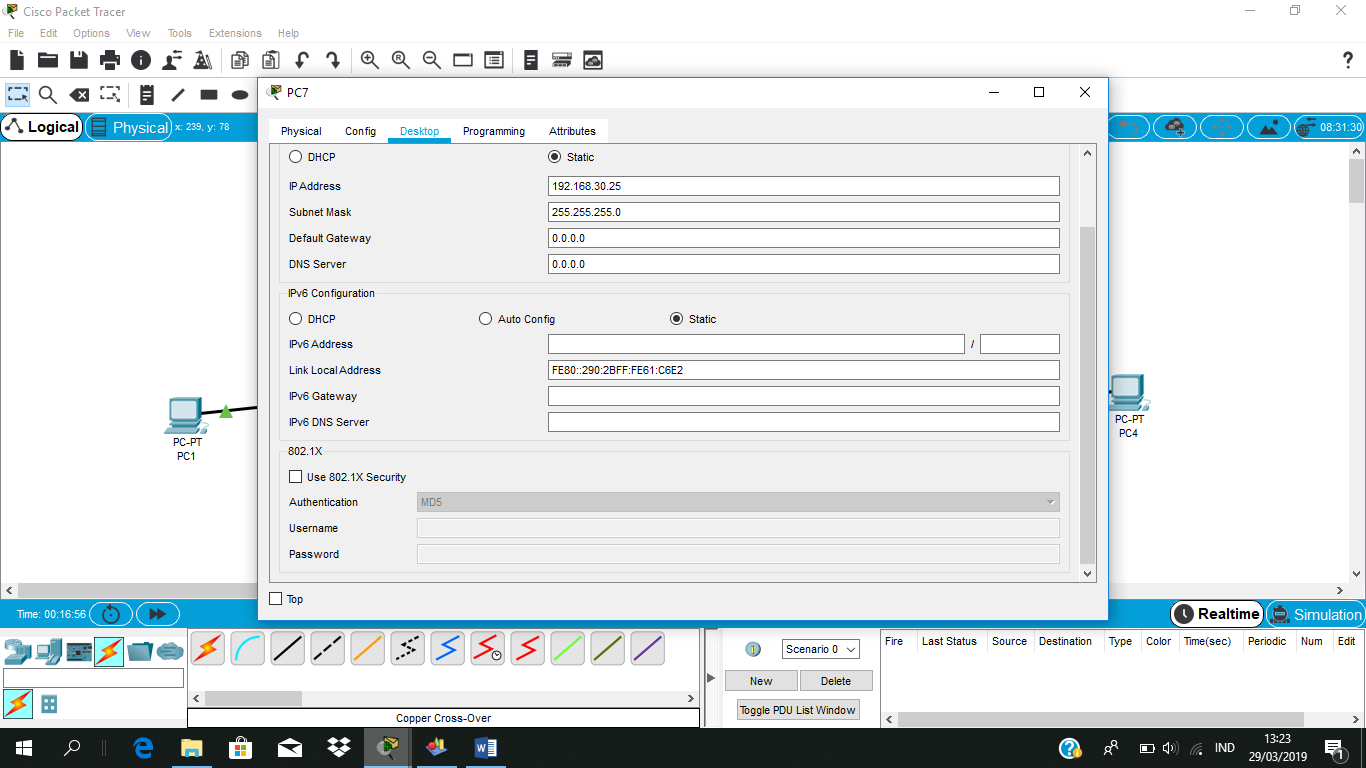Select the Draw Rectangle tool
The image size is (1366, 768).
[209, 95]
